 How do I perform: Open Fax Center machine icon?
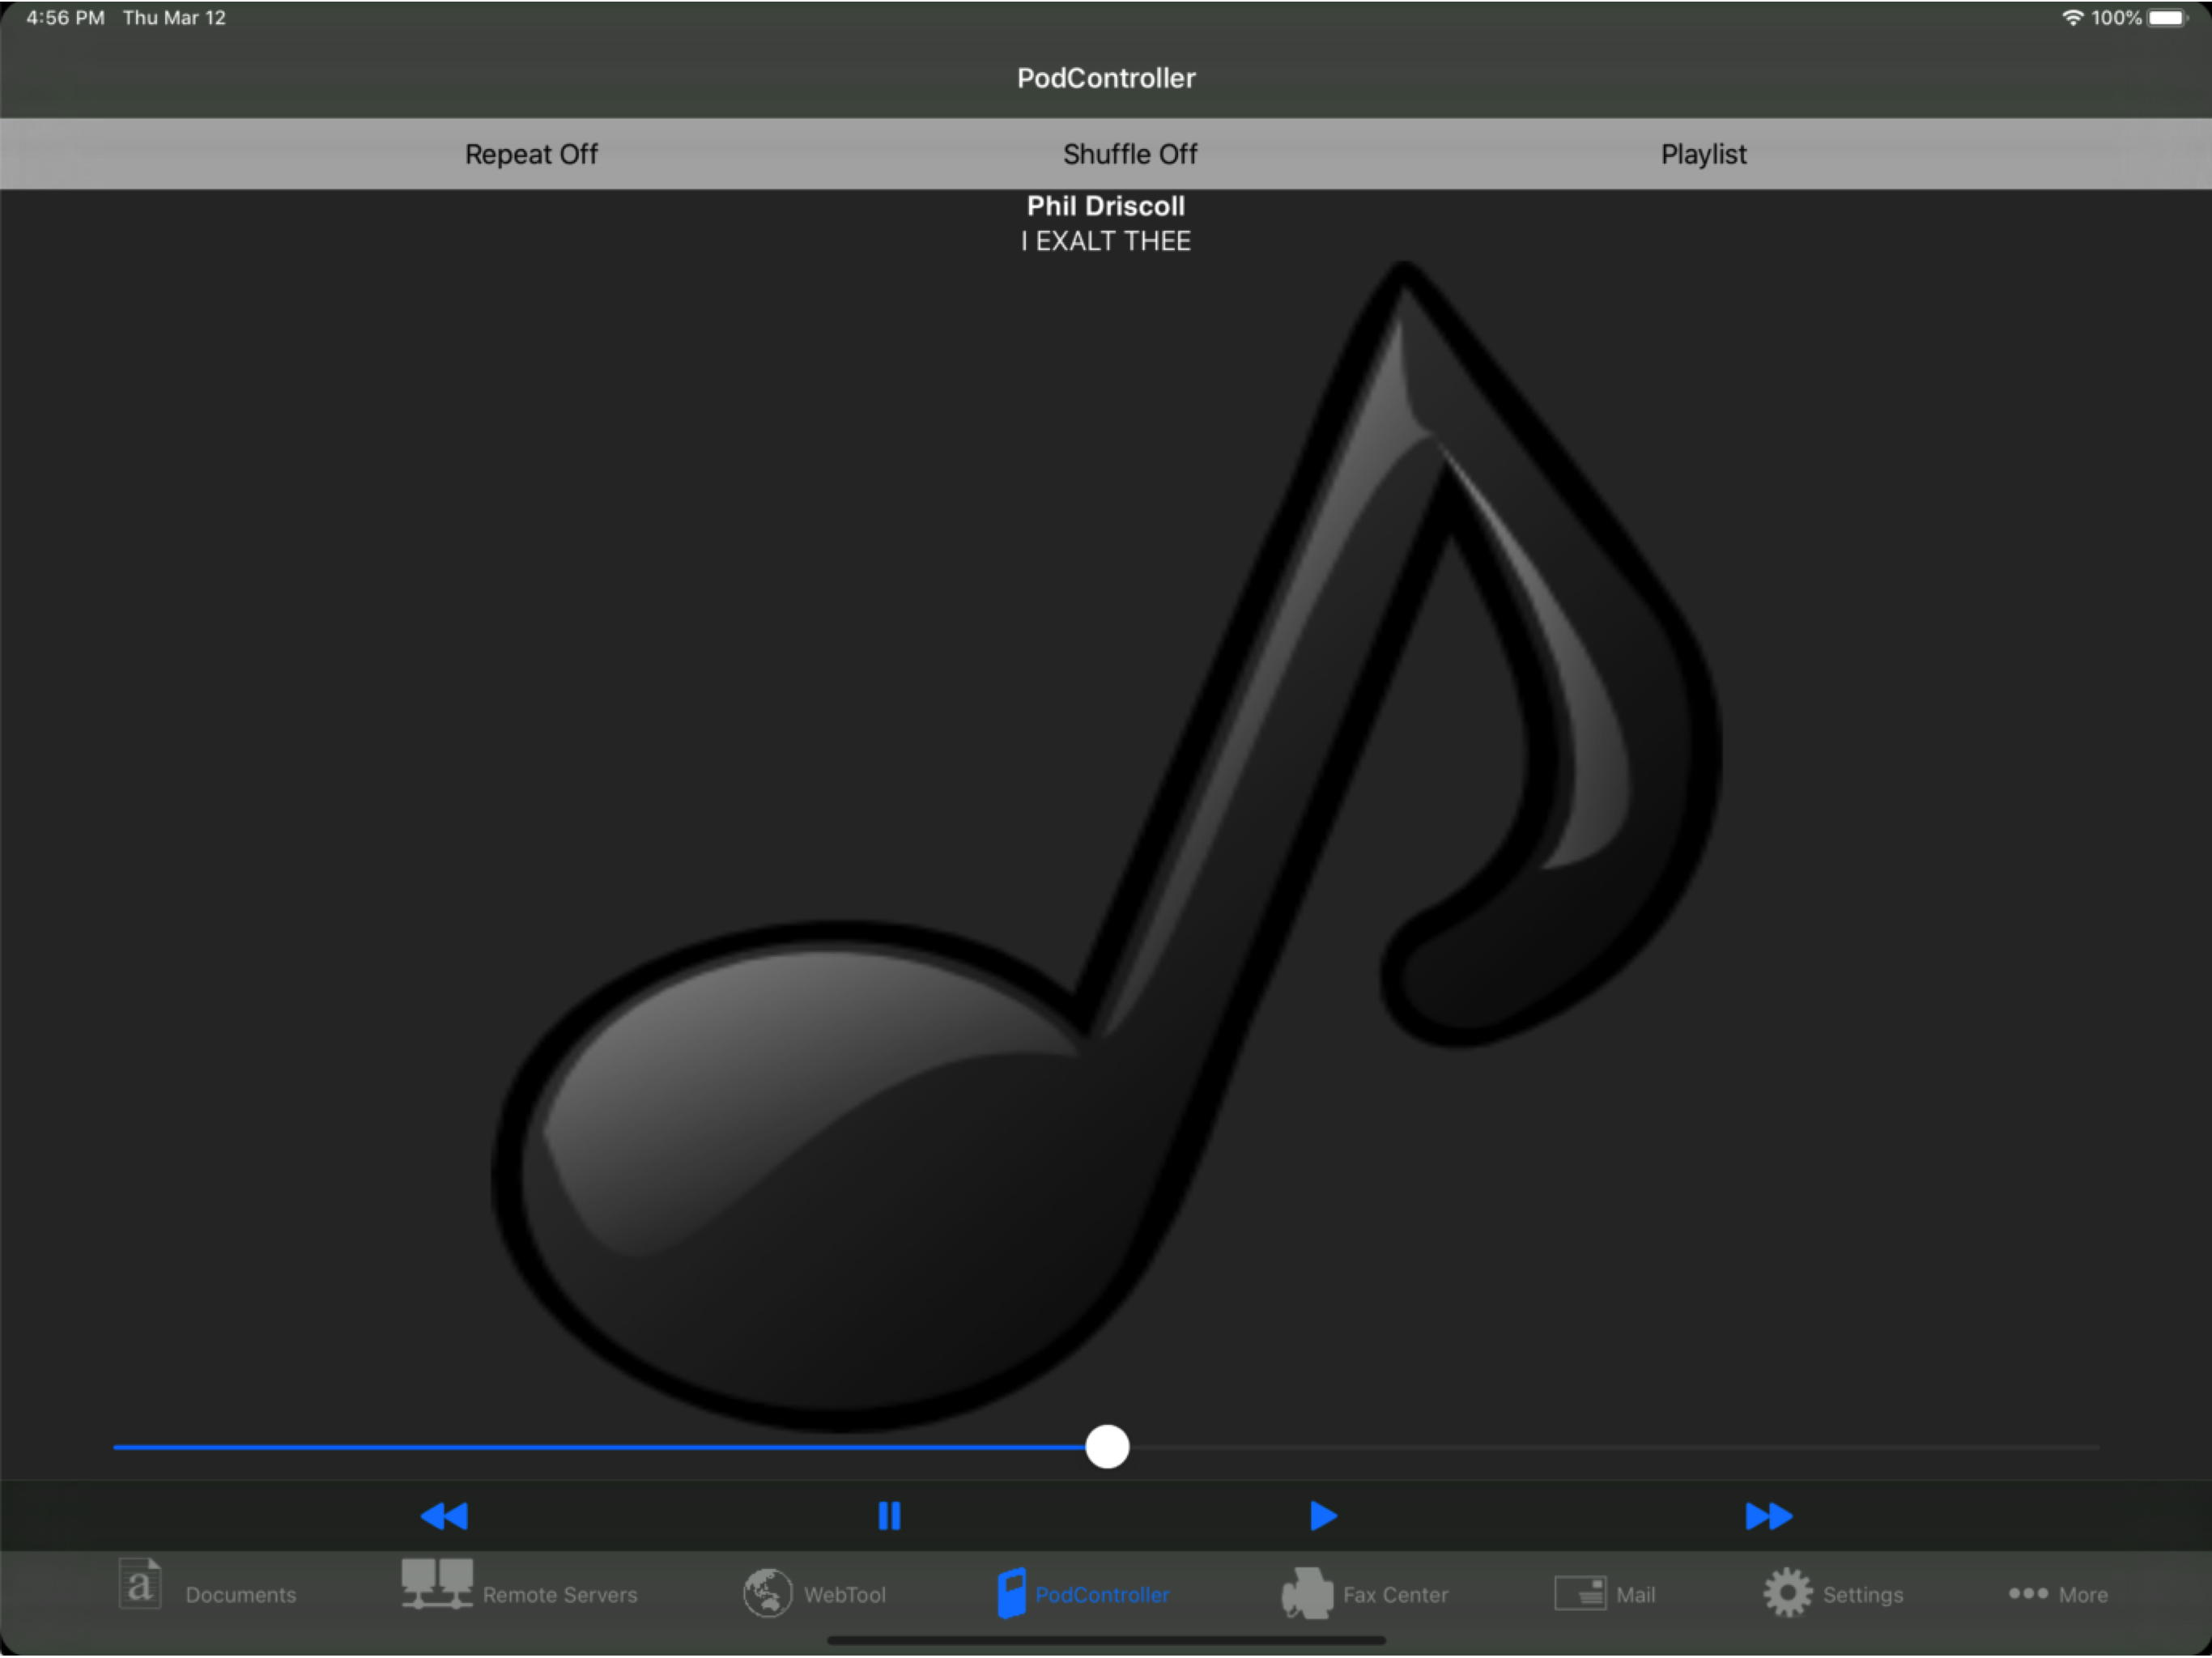click(1307, 1593)
